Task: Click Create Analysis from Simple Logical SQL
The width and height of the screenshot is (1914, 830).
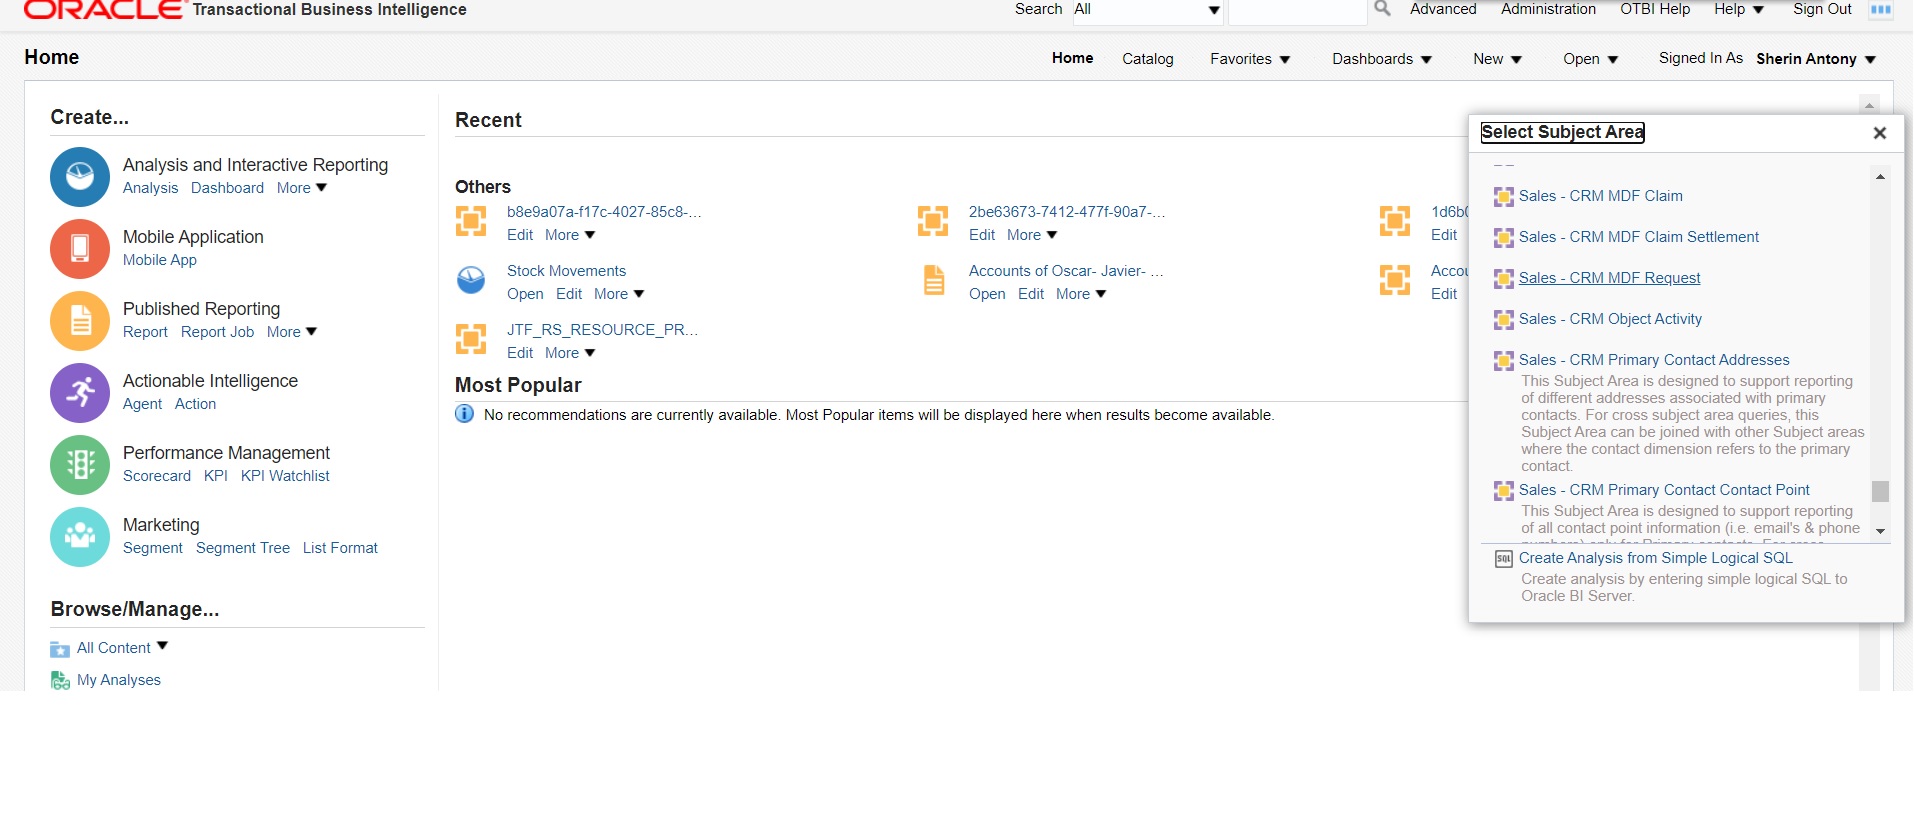Action: pyautogui.click(x=1655, y=558)
